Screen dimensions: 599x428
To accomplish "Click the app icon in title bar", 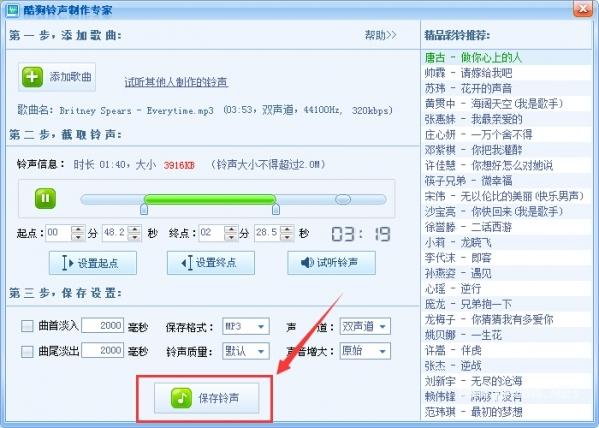I will point(12,9).
